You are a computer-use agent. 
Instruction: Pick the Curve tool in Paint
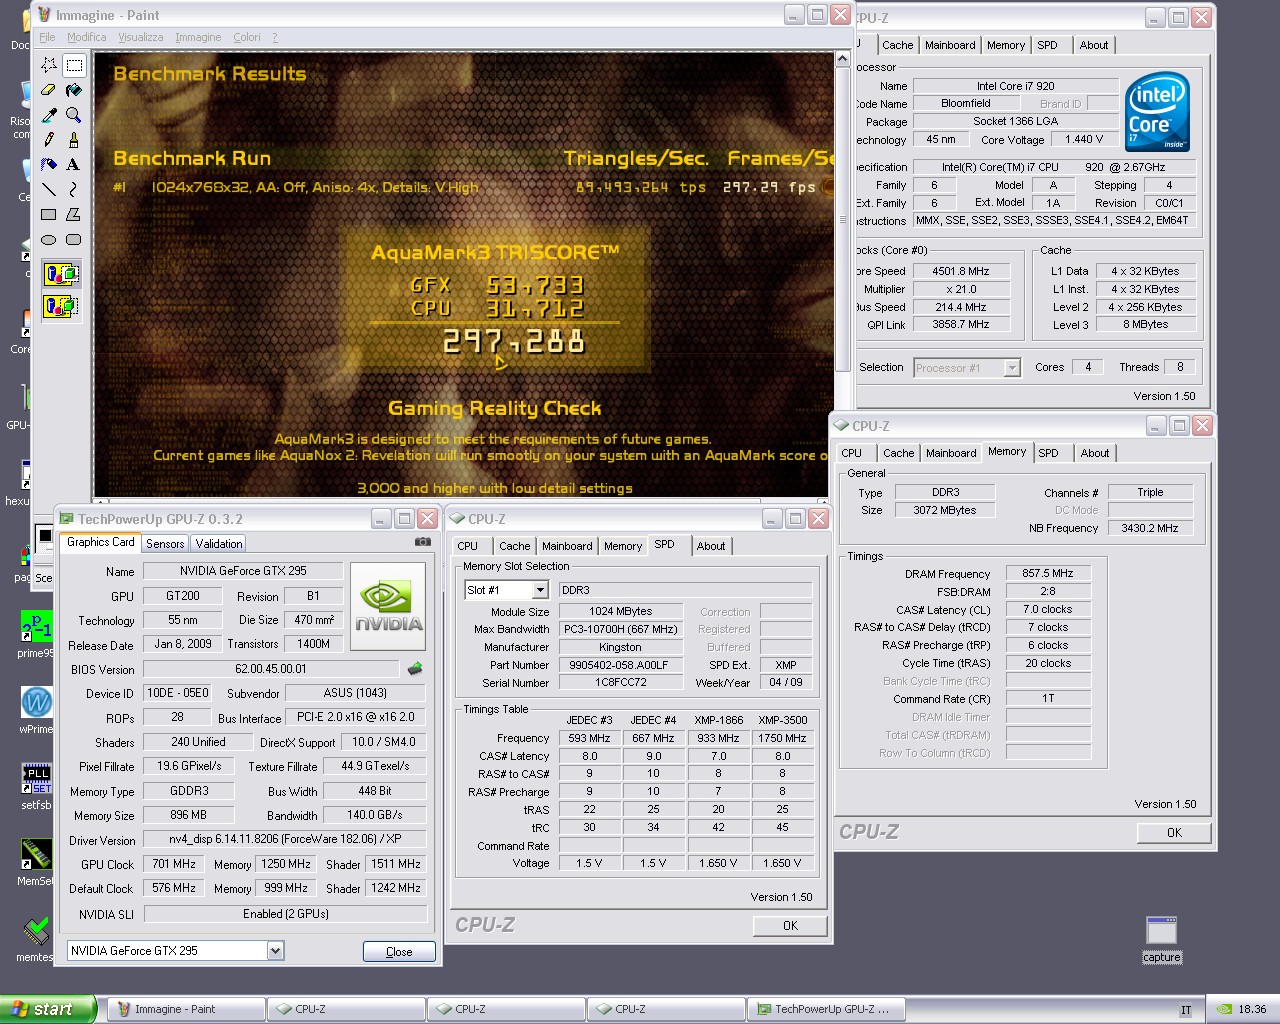pyautogui.click(x=74, y=189)
